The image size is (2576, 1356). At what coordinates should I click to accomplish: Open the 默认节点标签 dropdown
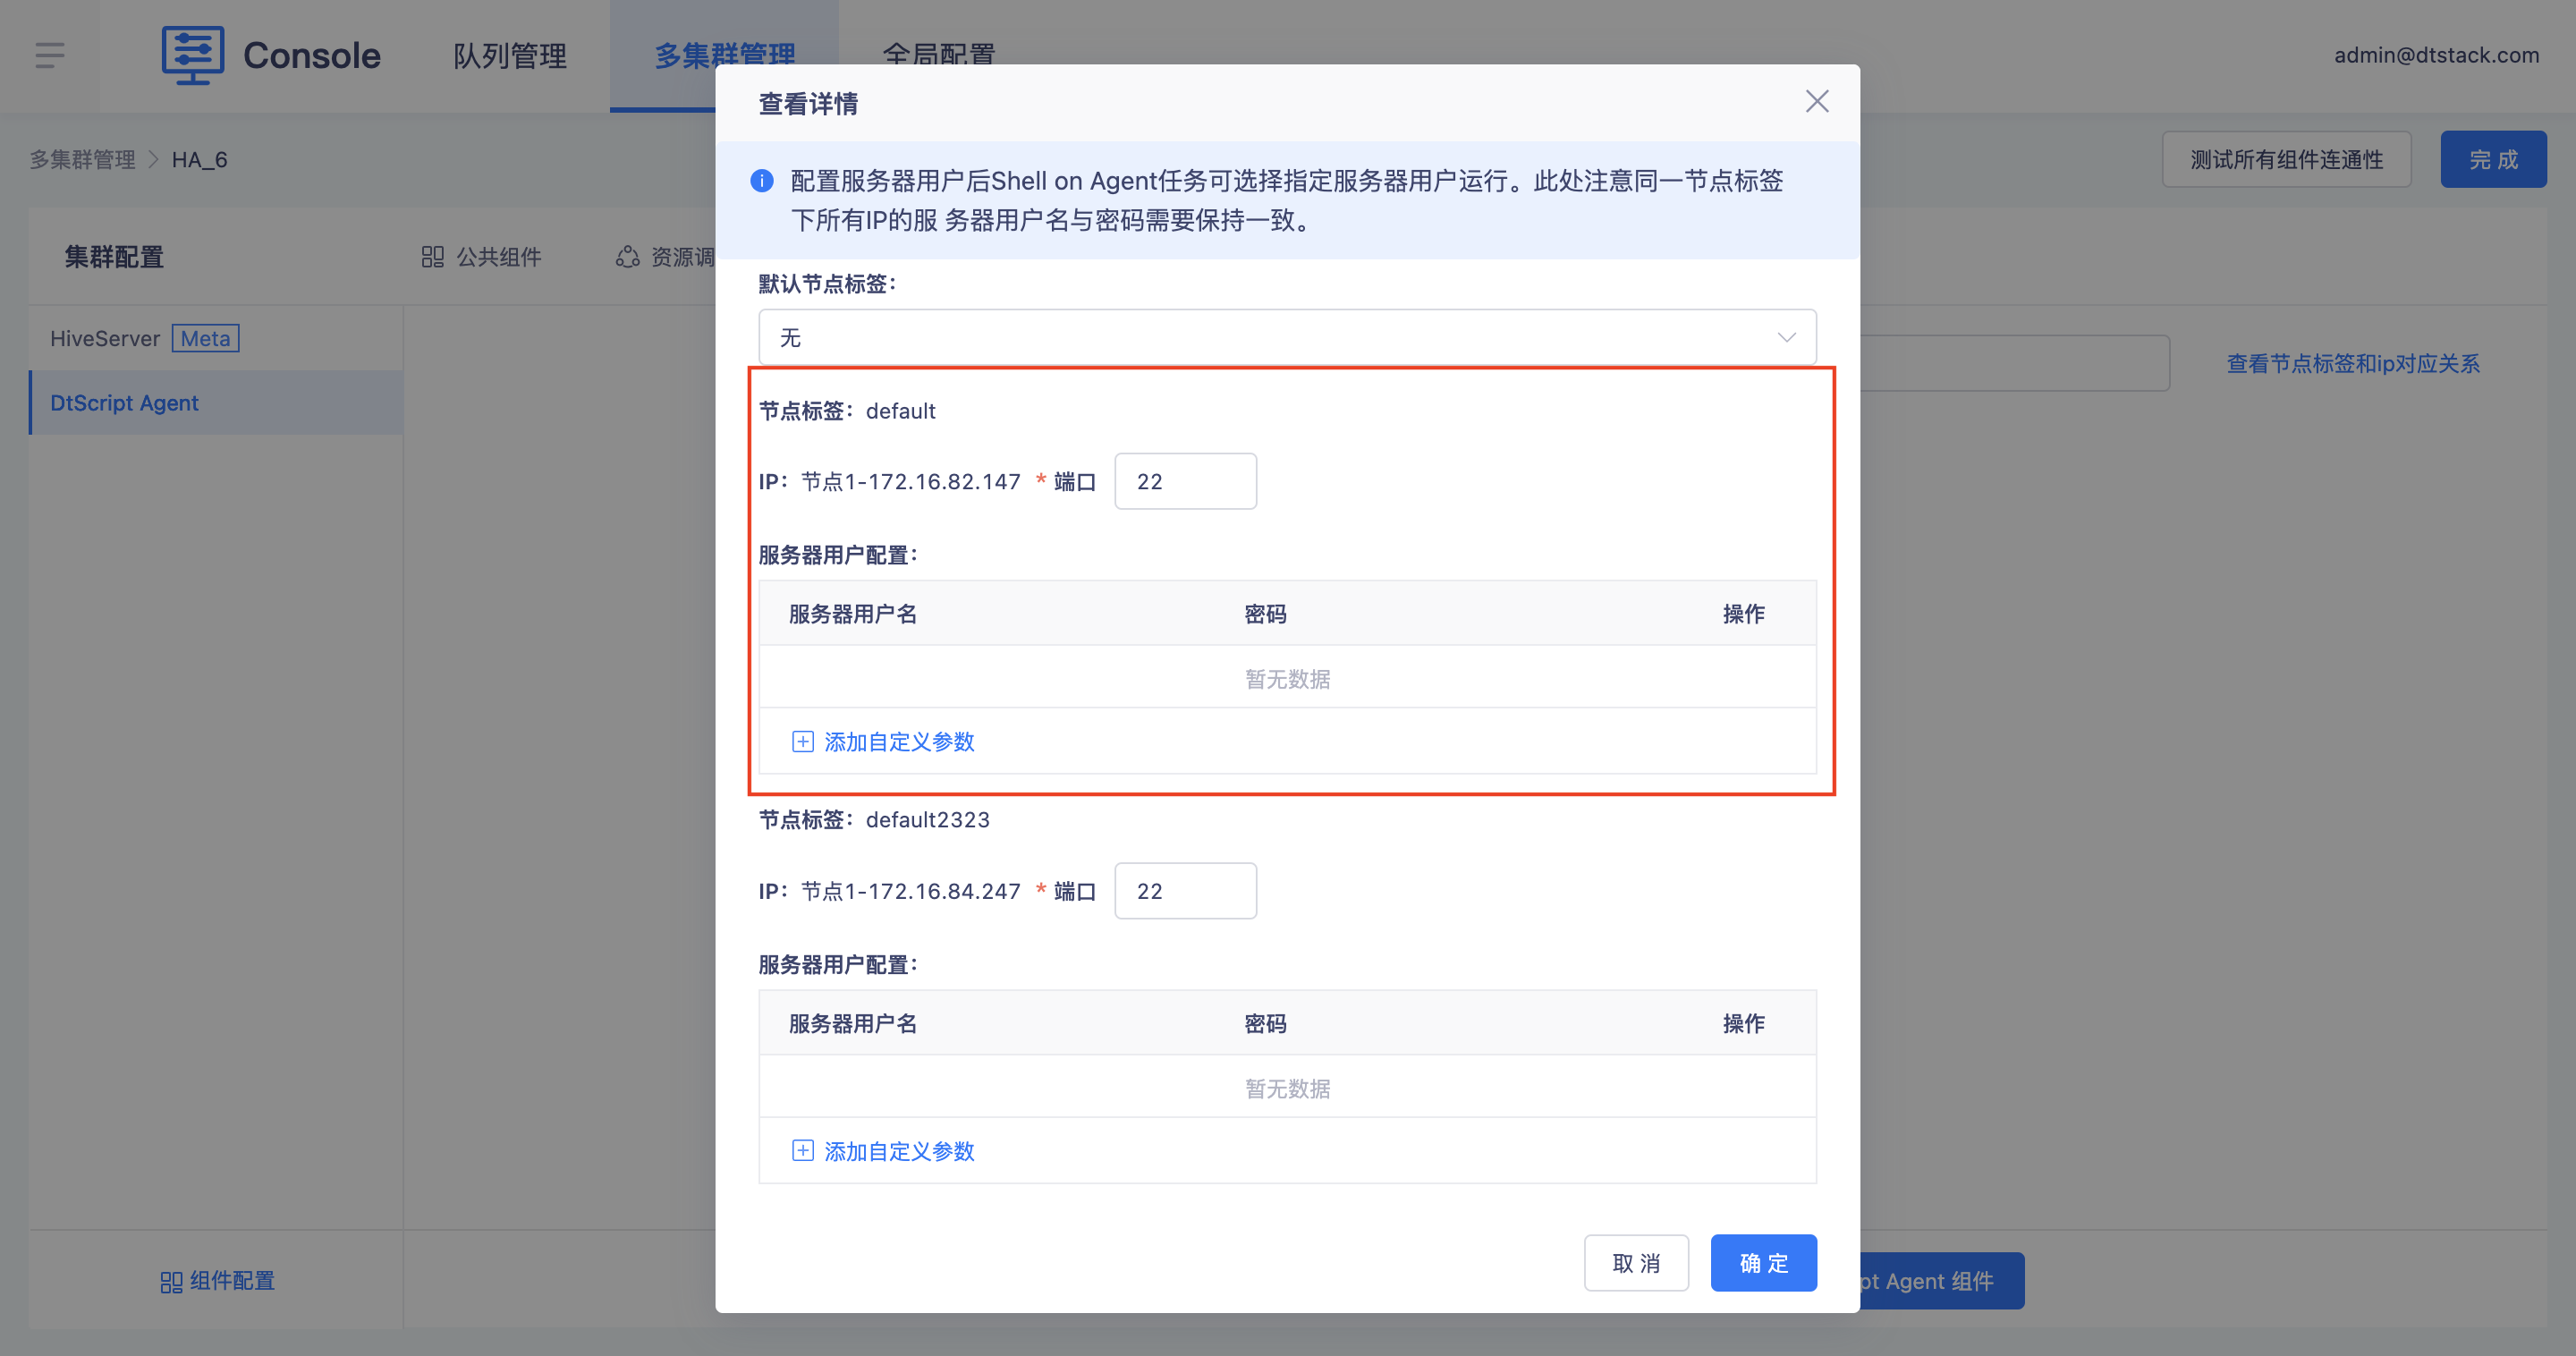point(1287,337)
